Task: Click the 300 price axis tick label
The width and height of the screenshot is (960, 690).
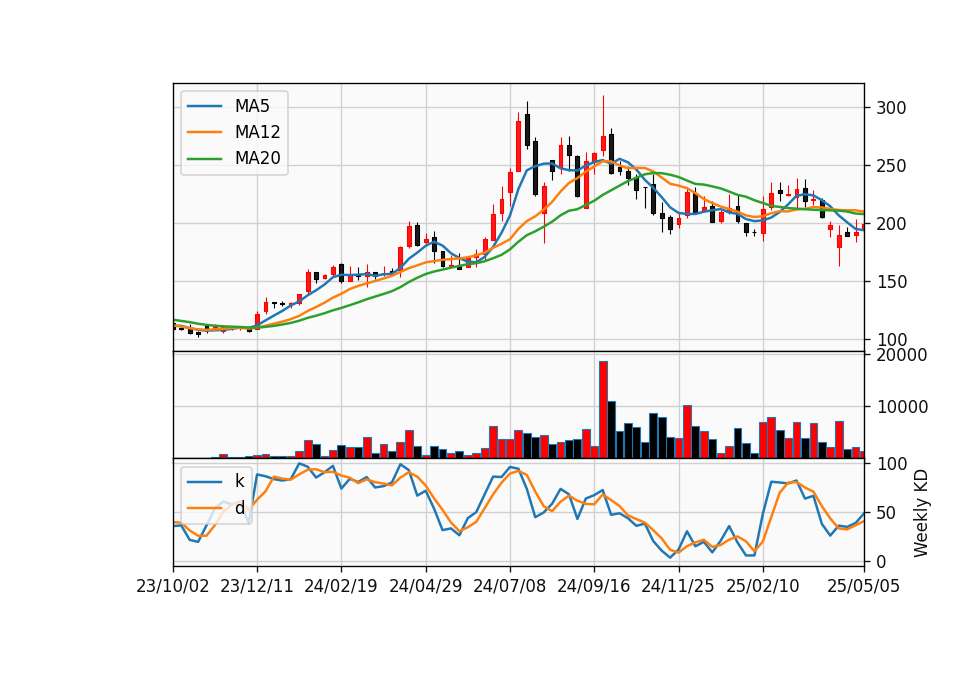Action: 891,108
